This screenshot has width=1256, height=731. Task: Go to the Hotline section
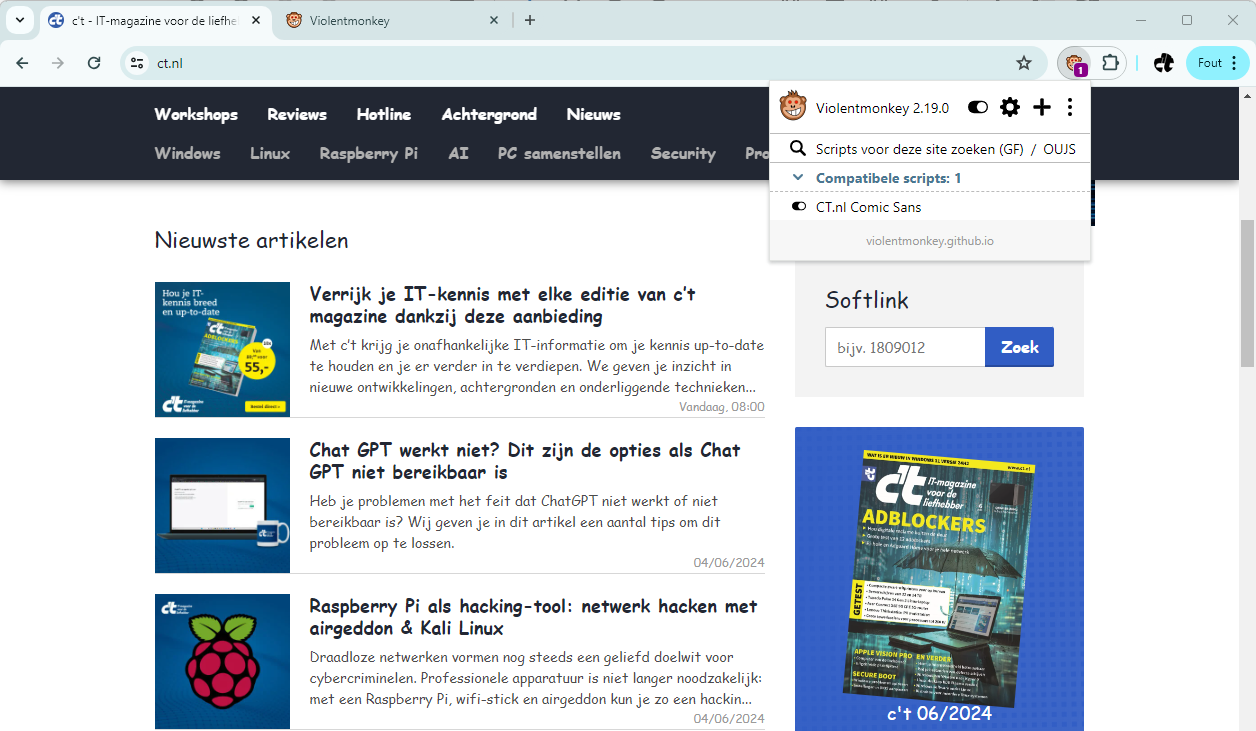point(384,114)
